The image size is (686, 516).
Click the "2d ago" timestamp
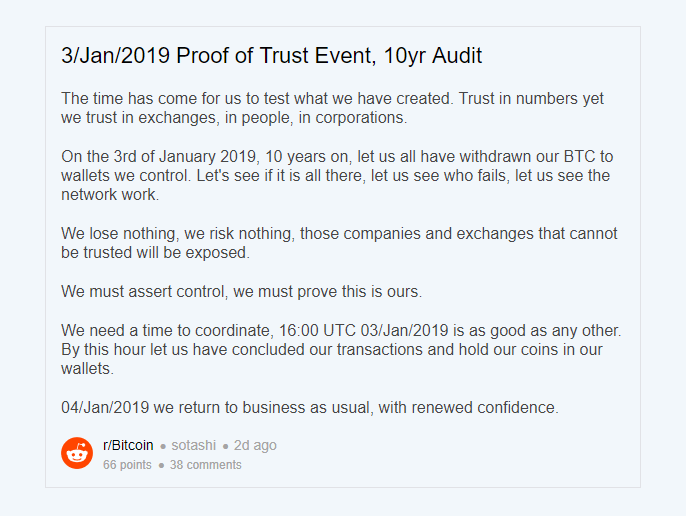tap(256, 445)
